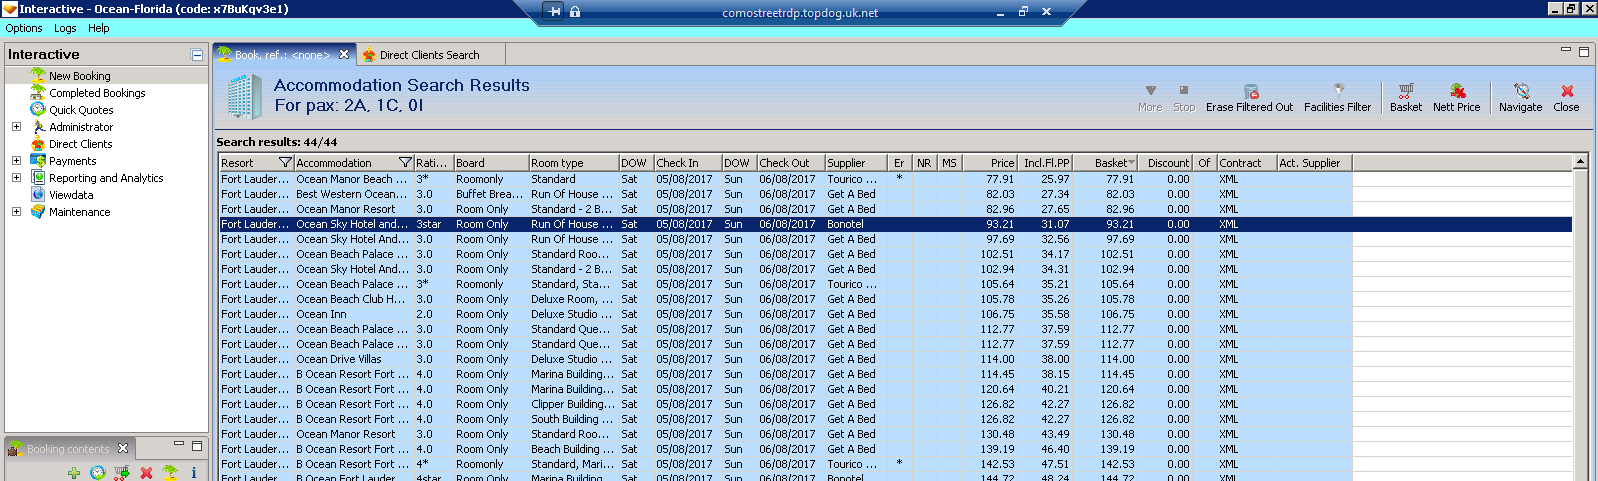Click Basket column sort arrow header

pyautogui.click(x=1131, y=163)
